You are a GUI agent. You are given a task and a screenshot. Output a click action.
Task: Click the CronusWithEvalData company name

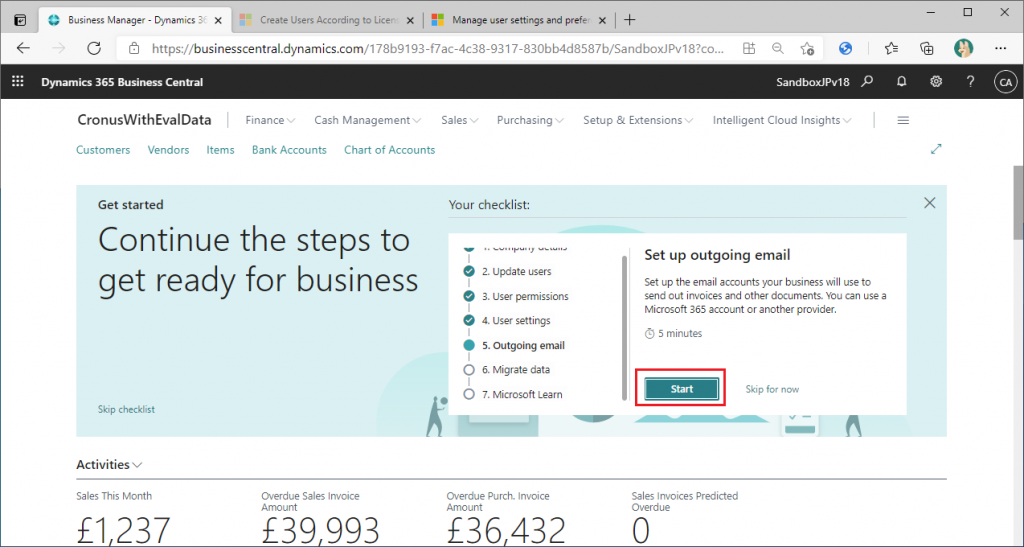pos(144,120)
